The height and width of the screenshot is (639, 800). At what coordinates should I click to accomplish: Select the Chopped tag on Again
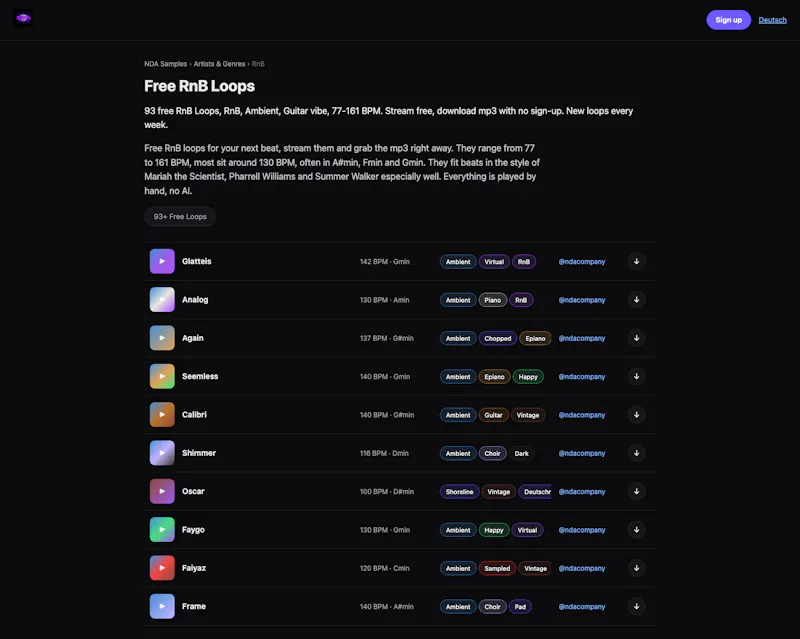tap(497, 338)
